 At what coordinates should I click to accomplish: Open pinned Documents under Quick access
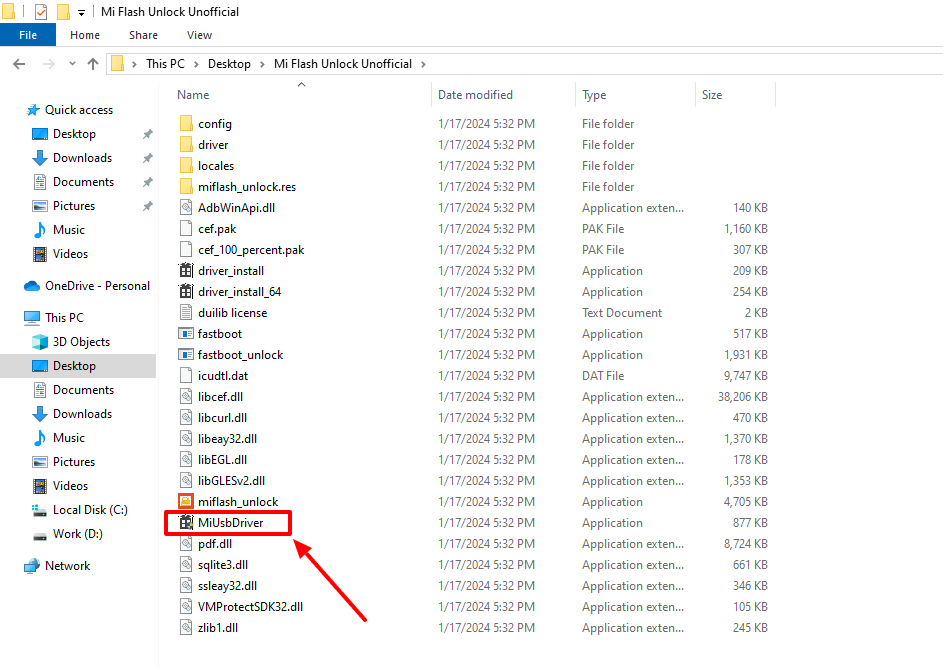tap(84, 182)
